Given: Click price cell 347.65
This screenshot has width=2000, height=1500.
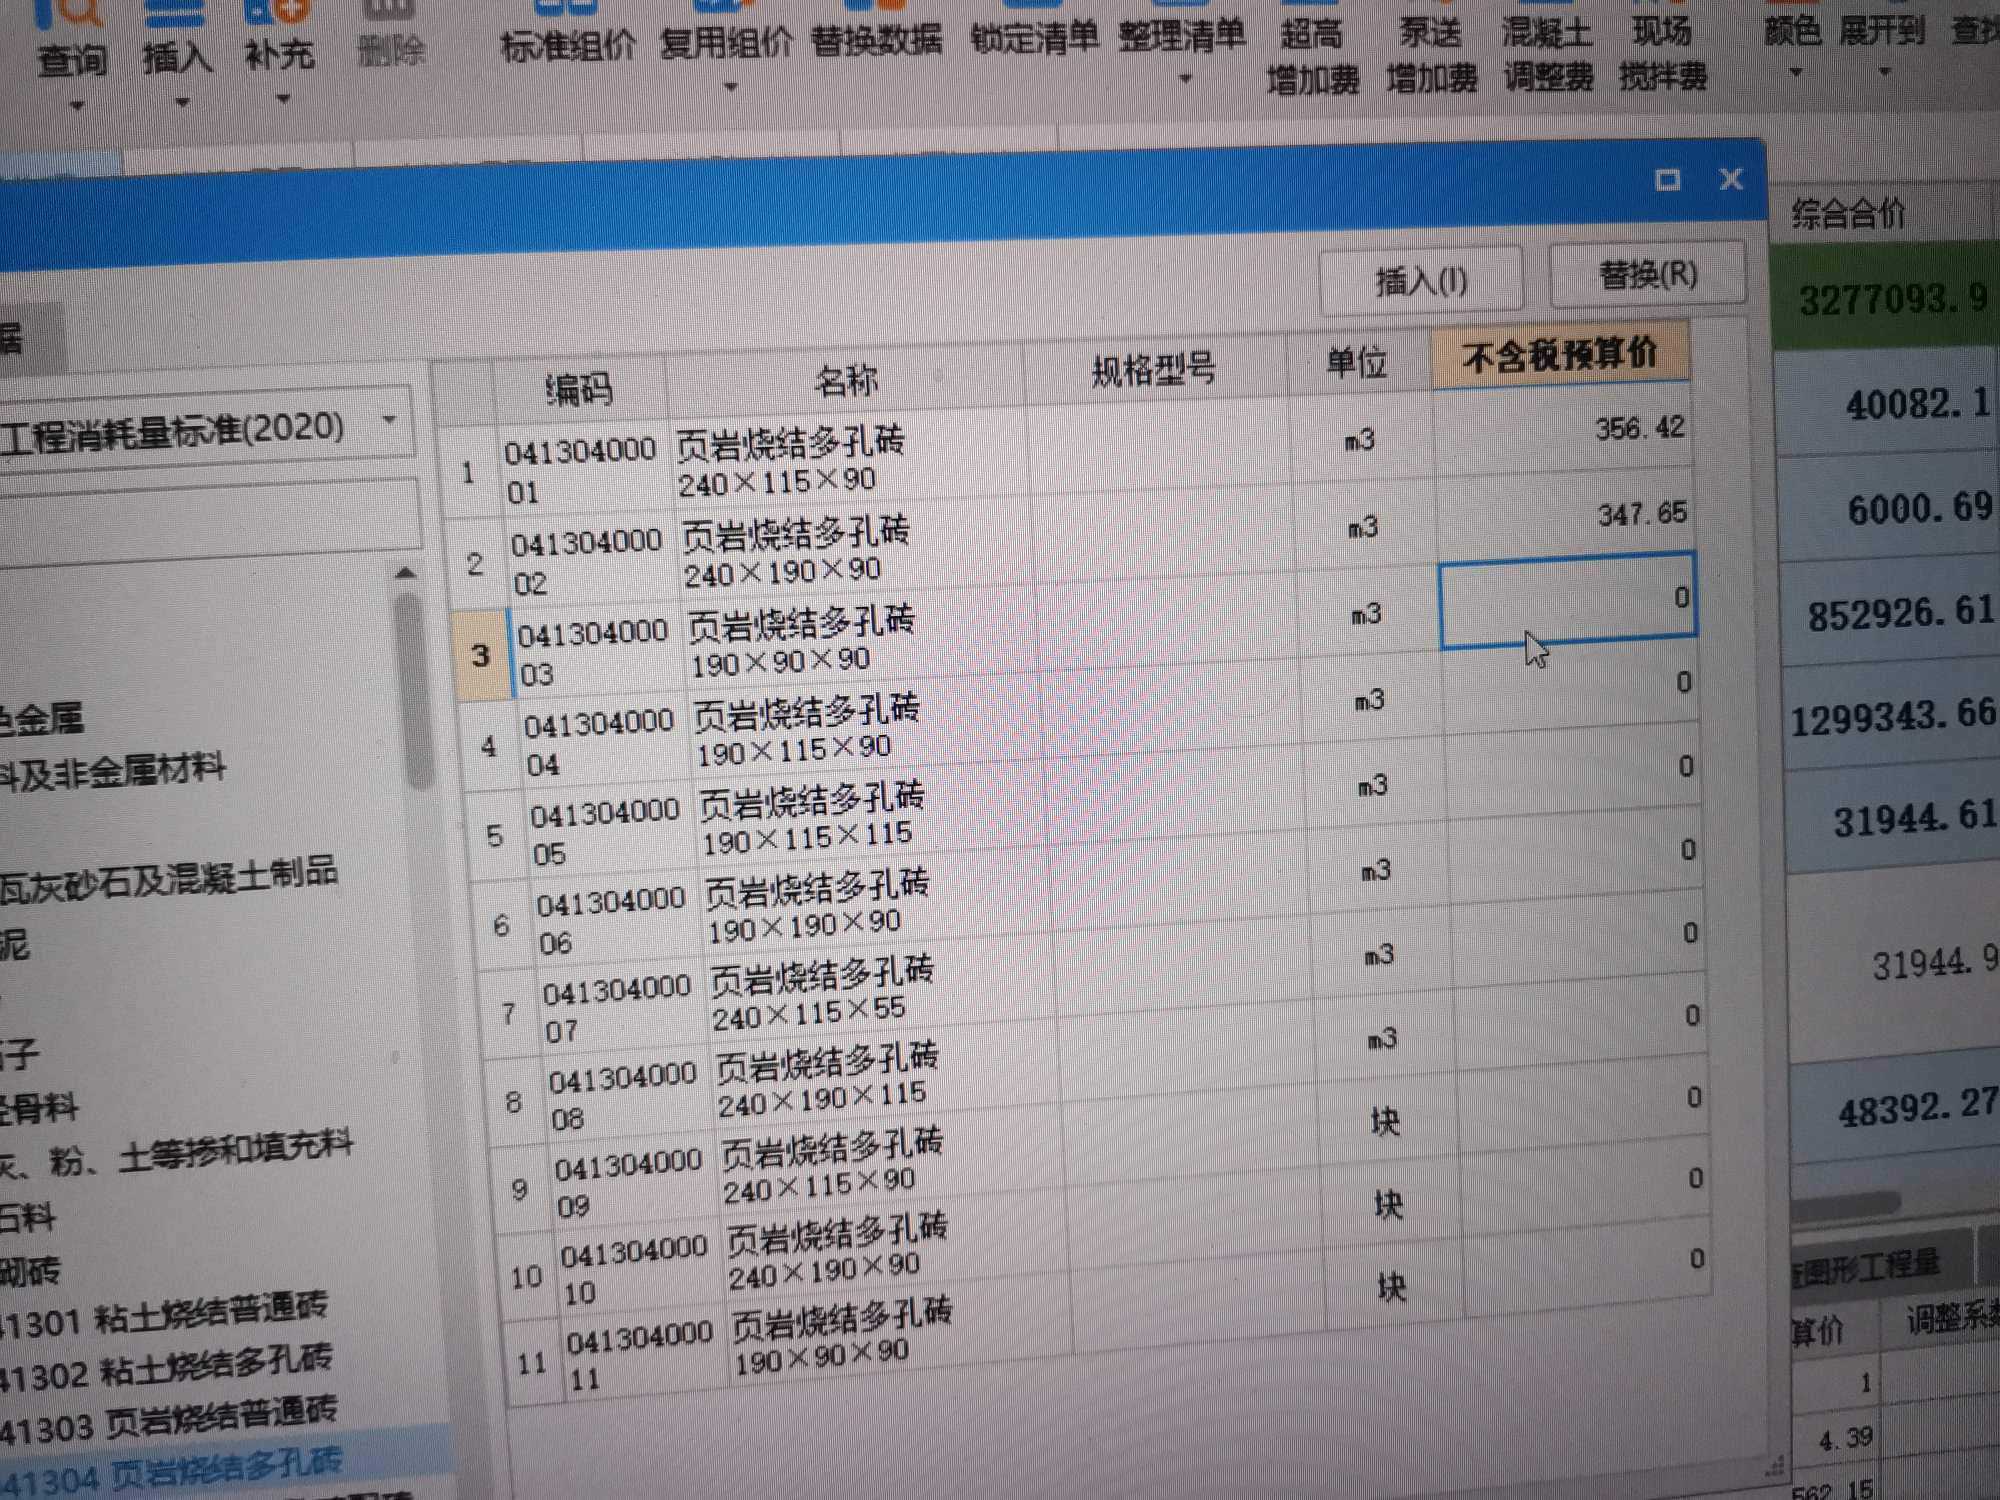Looking at the screenshot, I should (x=1566, y=515).
